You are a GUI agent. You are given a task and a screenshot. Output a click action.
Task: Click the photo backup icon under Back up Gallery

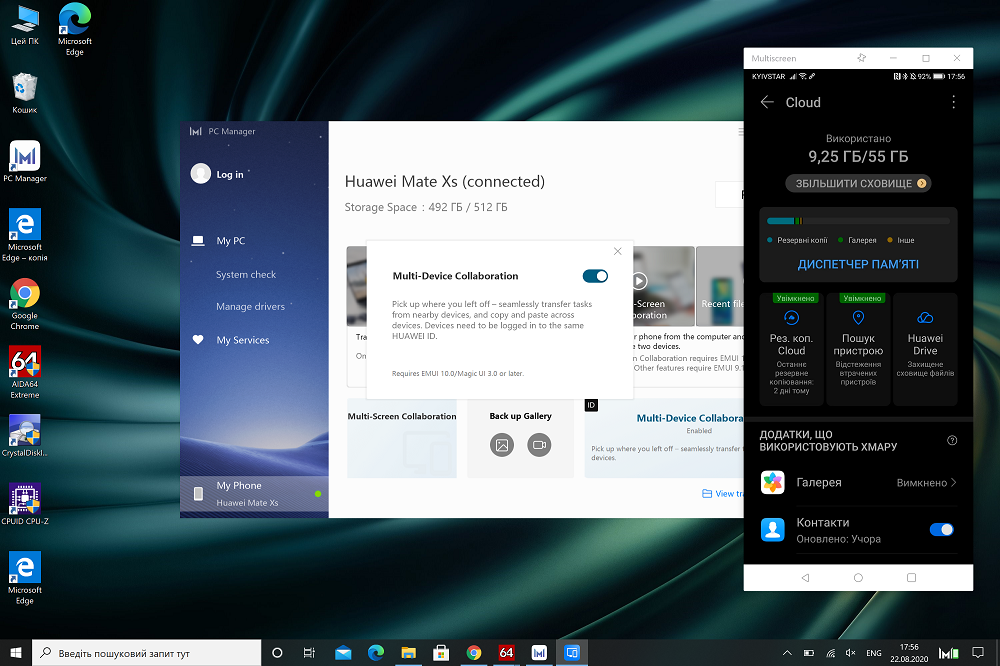coord(502,445)
